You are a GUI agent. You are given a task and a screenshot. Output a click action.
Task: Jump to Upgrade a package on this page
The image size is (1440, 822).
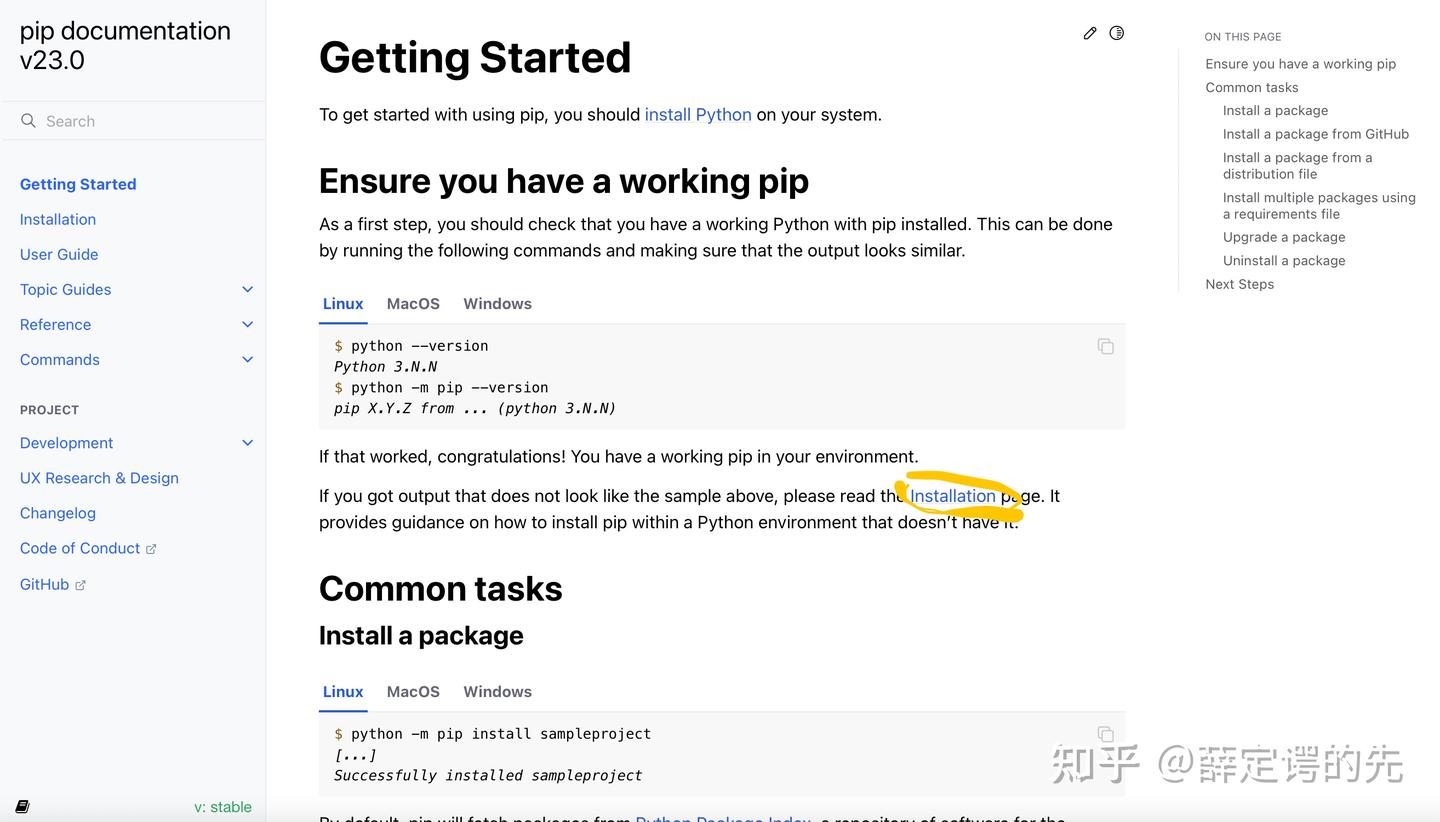[x=1284, y=237]
